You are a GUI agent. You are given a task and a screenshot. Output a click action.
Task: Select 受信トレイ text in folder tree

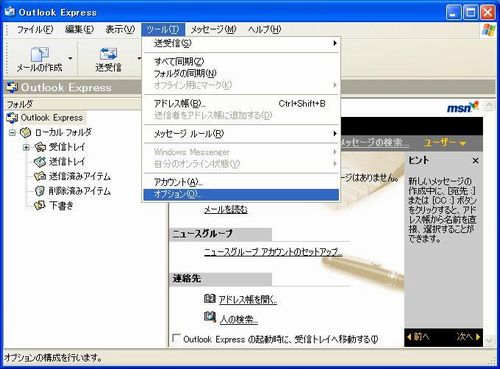67,147
